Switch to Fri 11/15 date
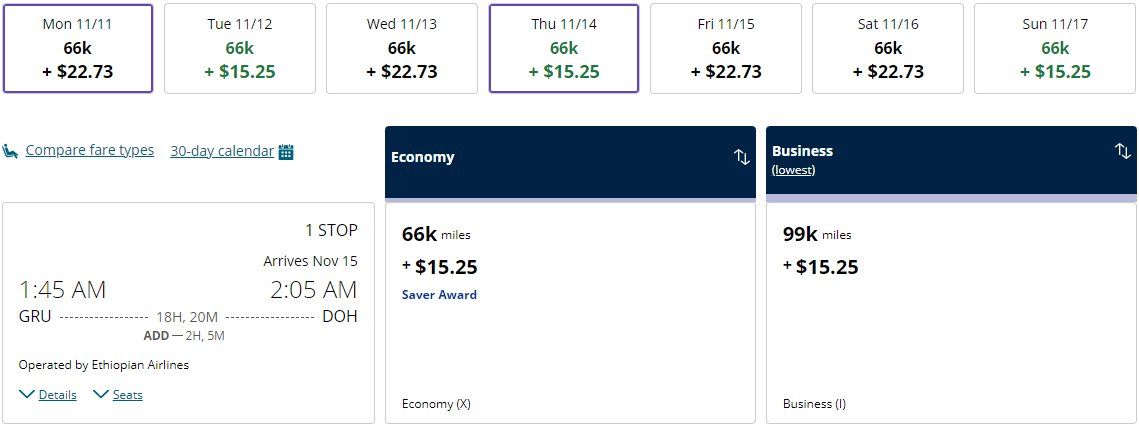The image size is (1139, 426). (x=726, y=49)
